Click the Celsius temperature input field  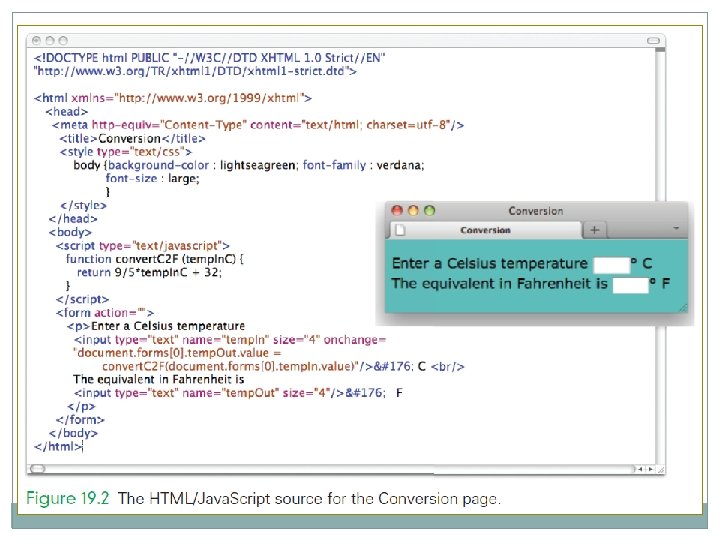612,264
